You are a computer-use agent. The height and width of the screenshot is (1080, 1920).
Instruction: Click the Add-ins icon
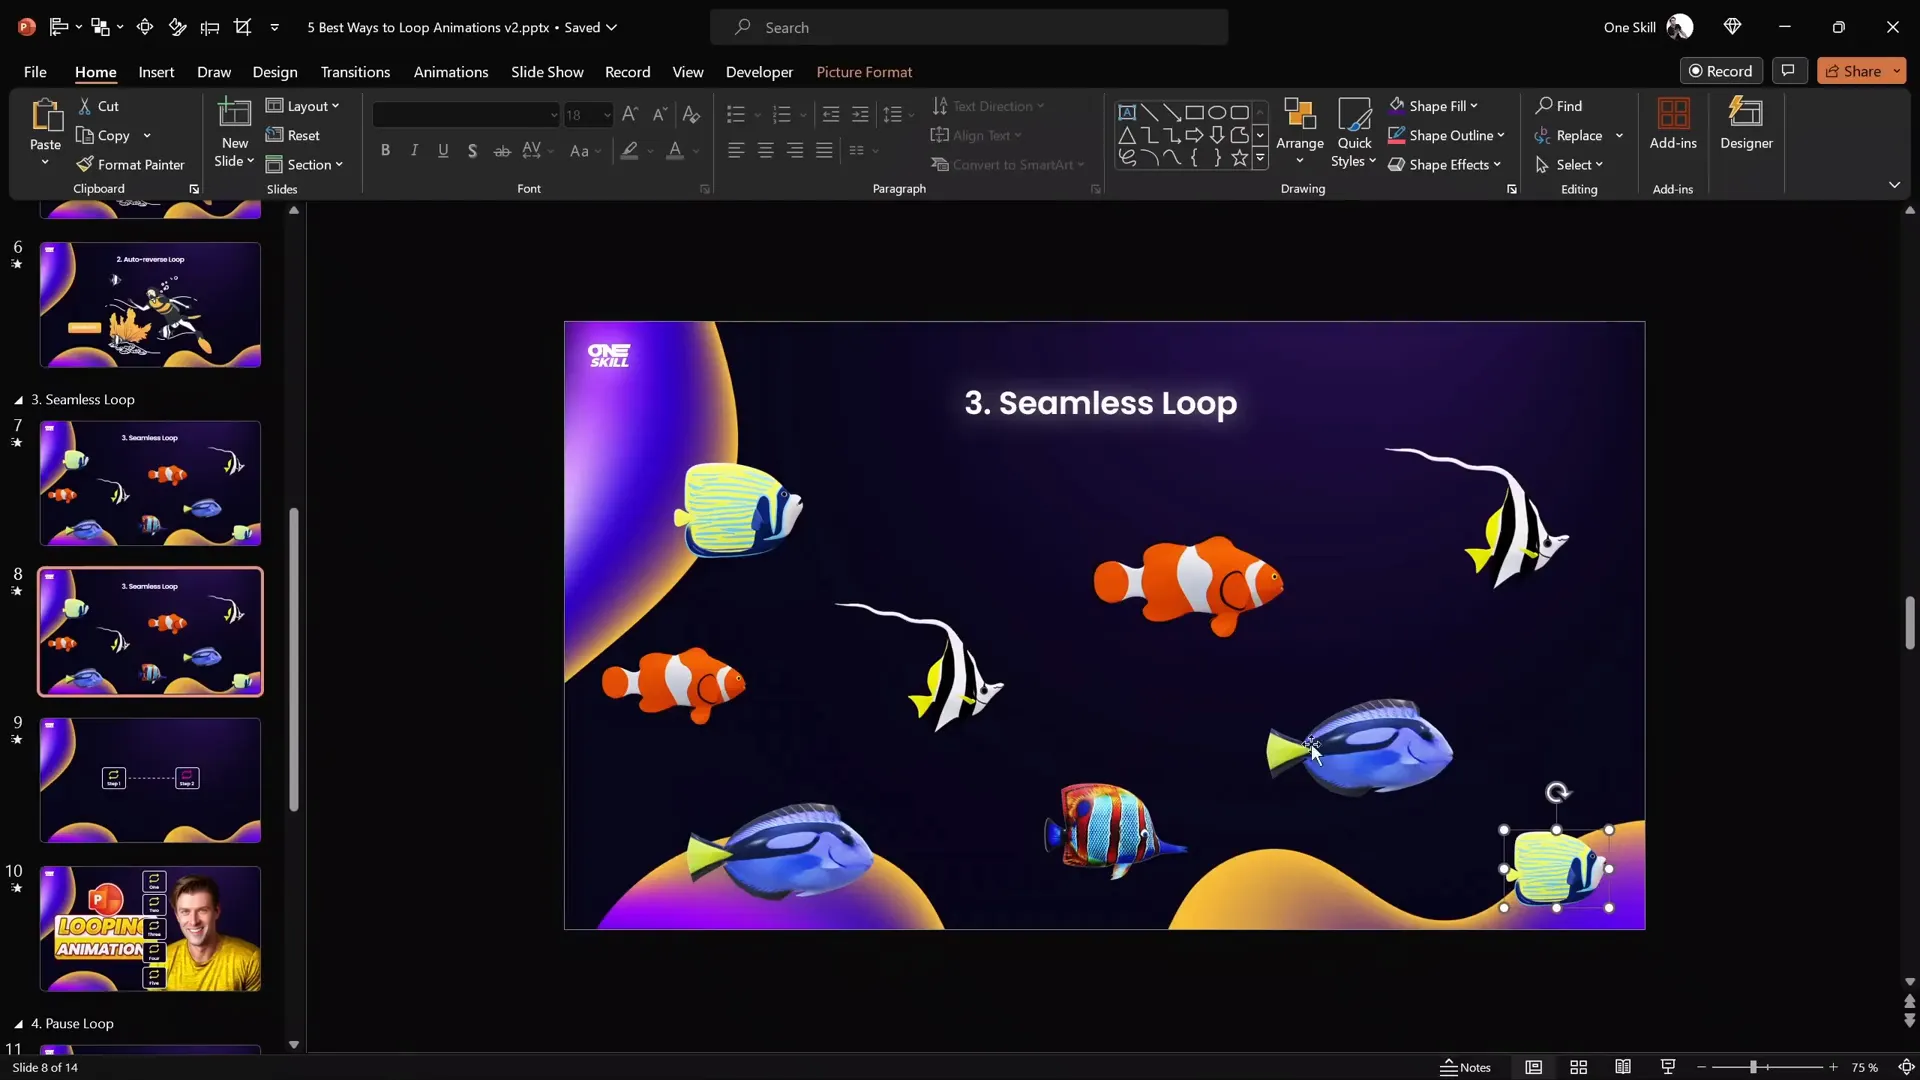pyautogui.click(x=1673, y=113)
